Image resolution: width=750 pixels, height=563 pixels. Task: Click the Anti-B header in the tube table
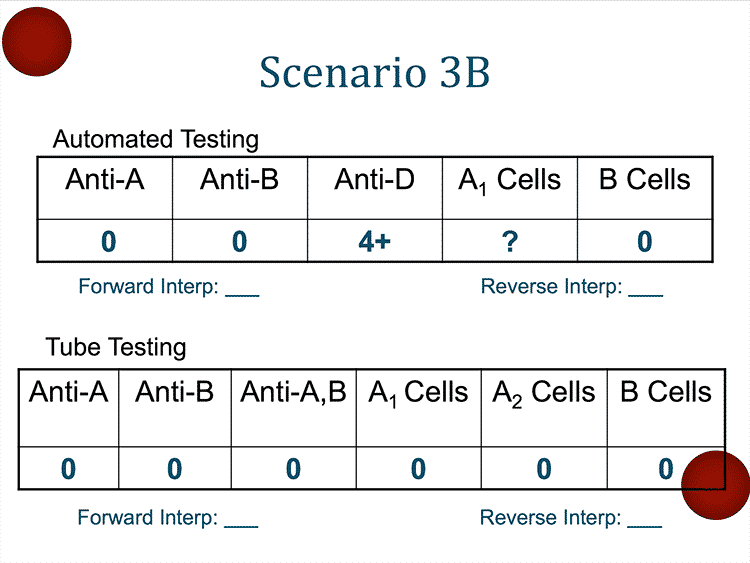pyautogui.click(x=174, y=392)
